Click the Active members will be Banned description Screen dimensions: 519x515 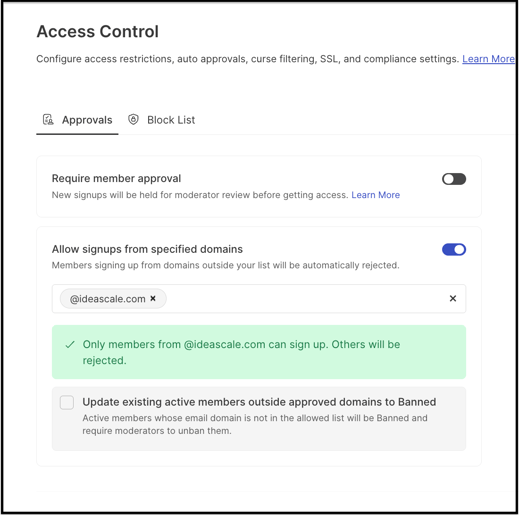tap(255, 424)
